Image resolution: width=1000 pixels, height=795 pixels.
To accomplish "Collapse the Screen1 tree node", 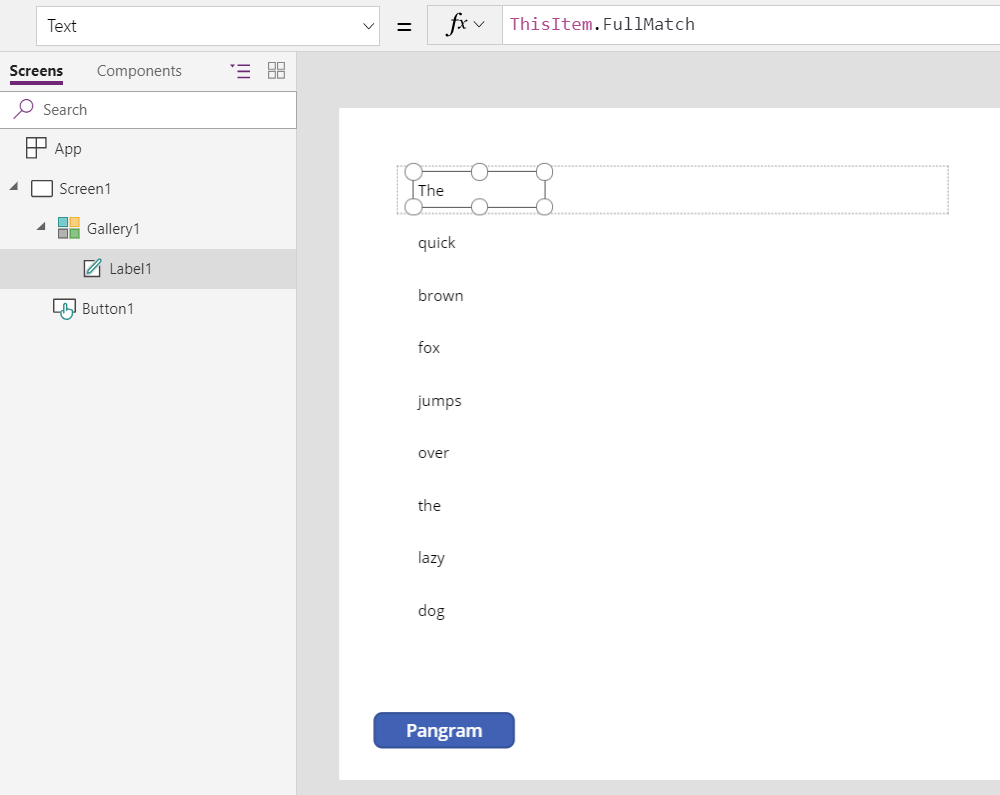I will [x=14, y=187].
